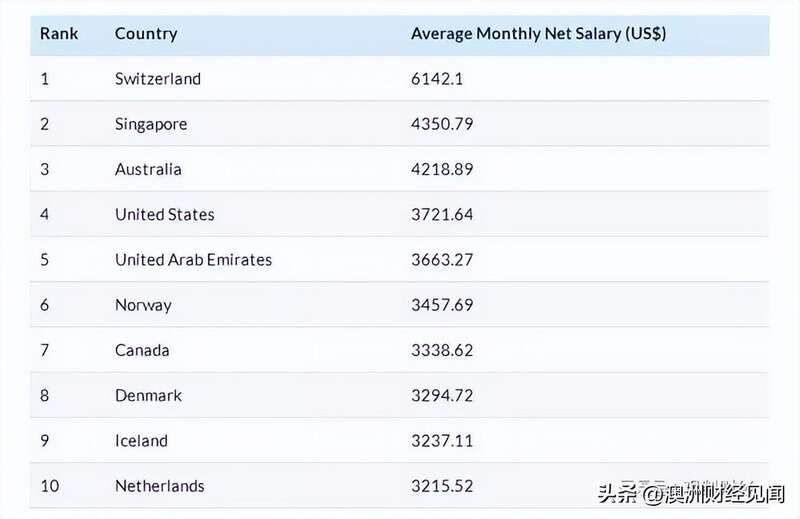Image resolution: width=800 pixels, height=519 pixels.
Task: Click salary value 4350.79
Action: pos(442,124)
